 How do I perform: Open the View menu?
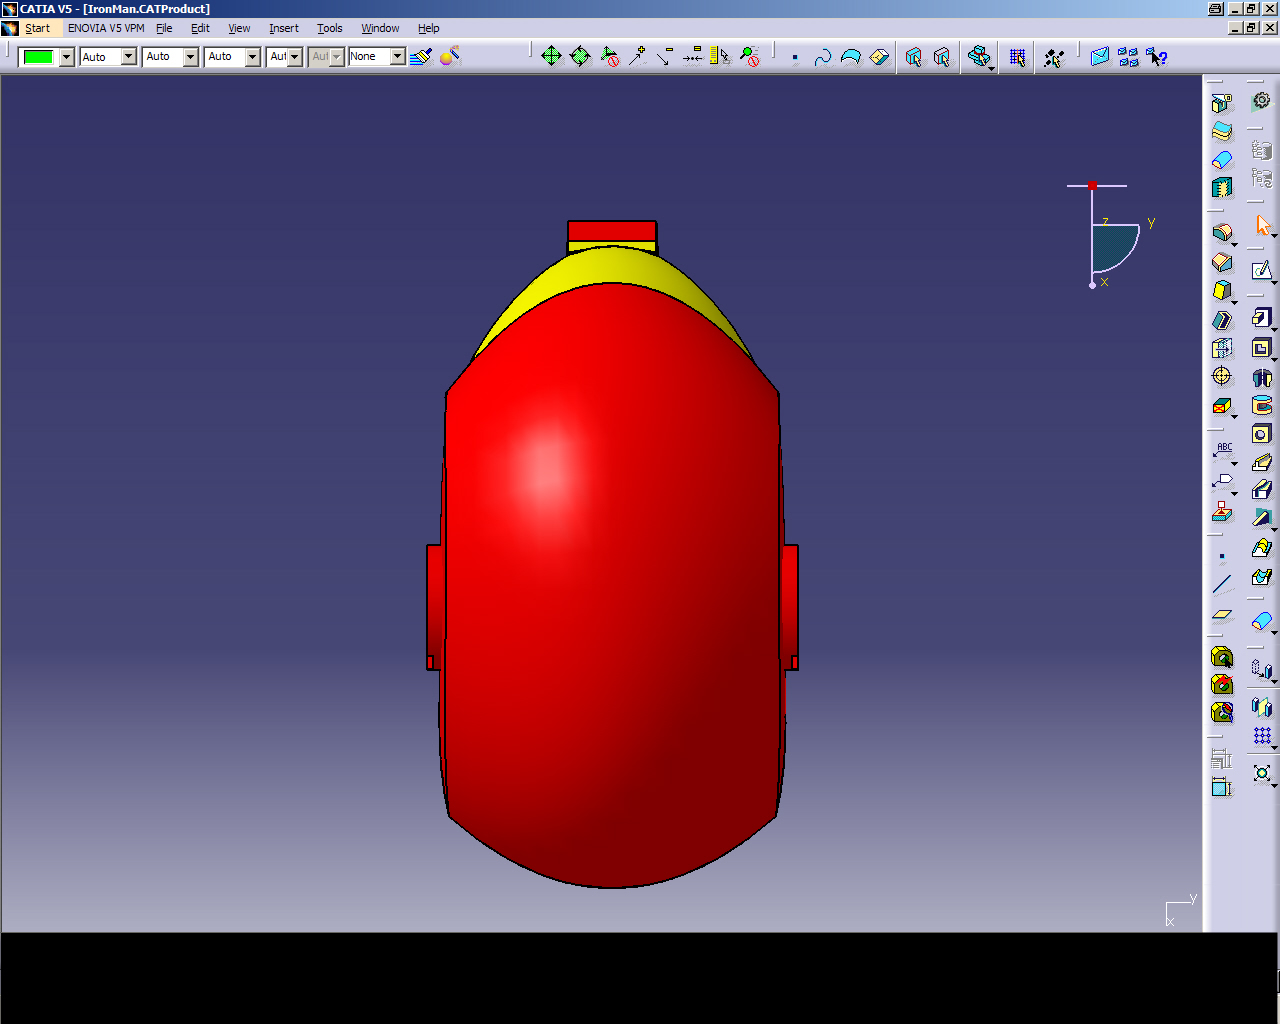239,28
